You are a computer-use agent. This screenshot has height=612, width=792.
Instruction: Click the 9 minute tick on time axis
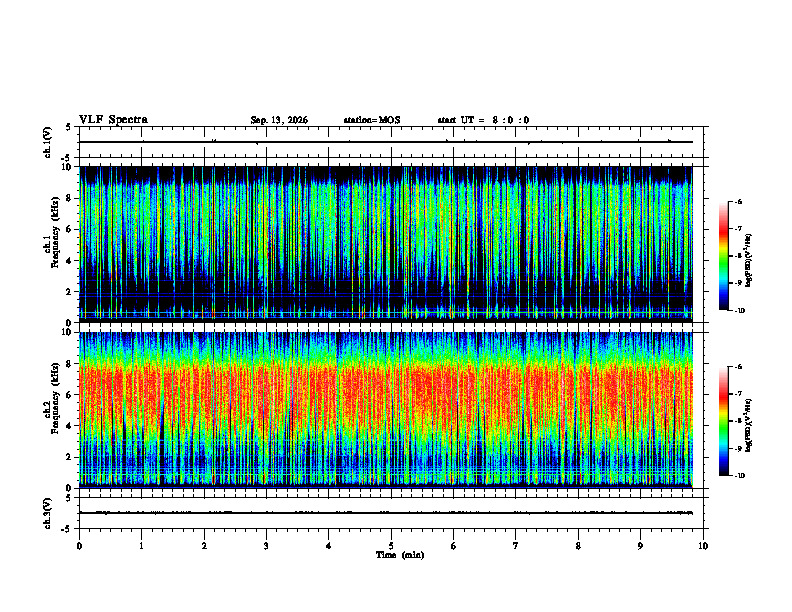640,546
